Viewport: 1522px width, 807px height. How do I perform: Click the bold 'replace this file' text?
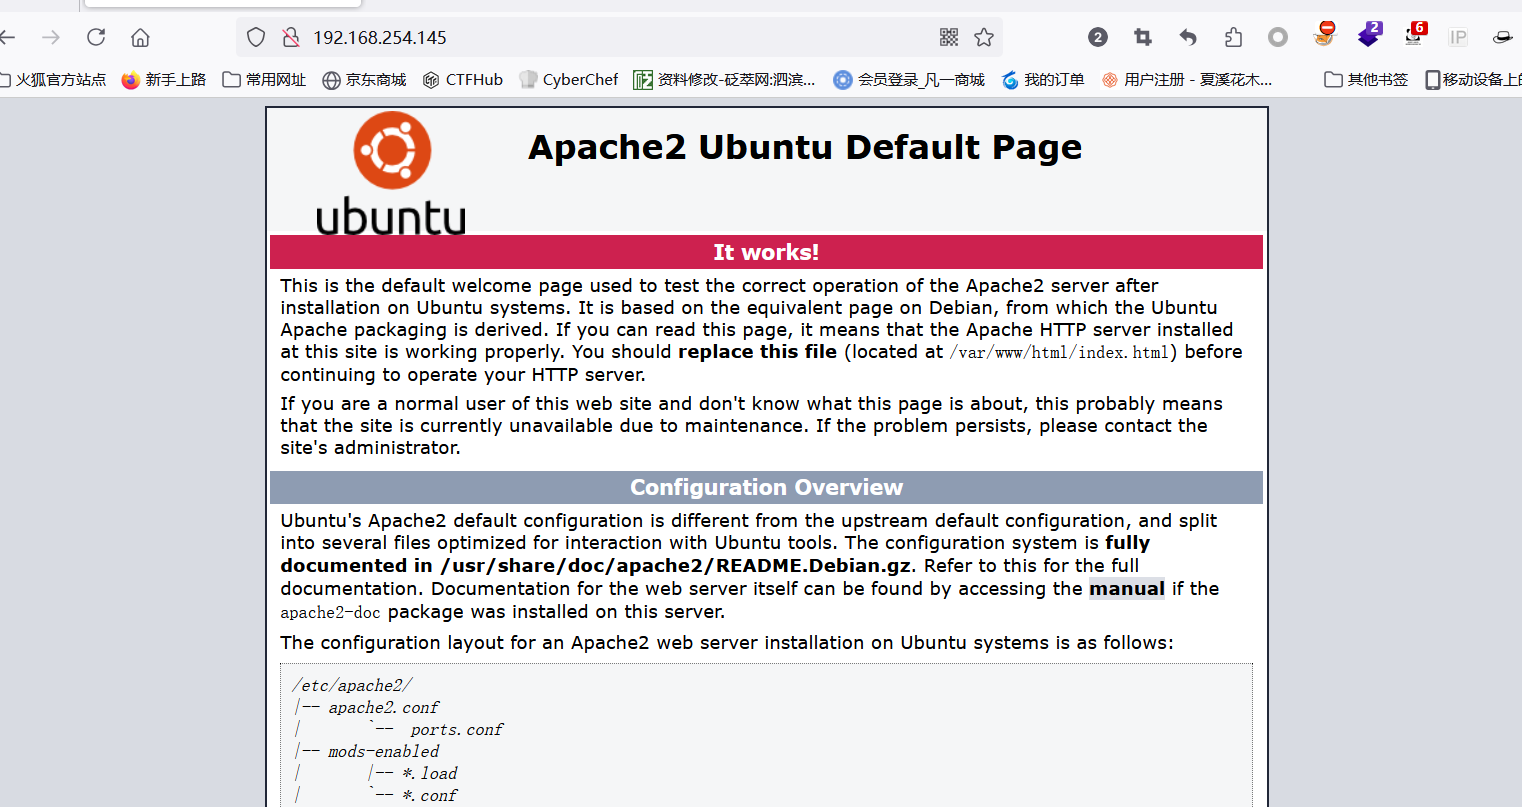757,351
